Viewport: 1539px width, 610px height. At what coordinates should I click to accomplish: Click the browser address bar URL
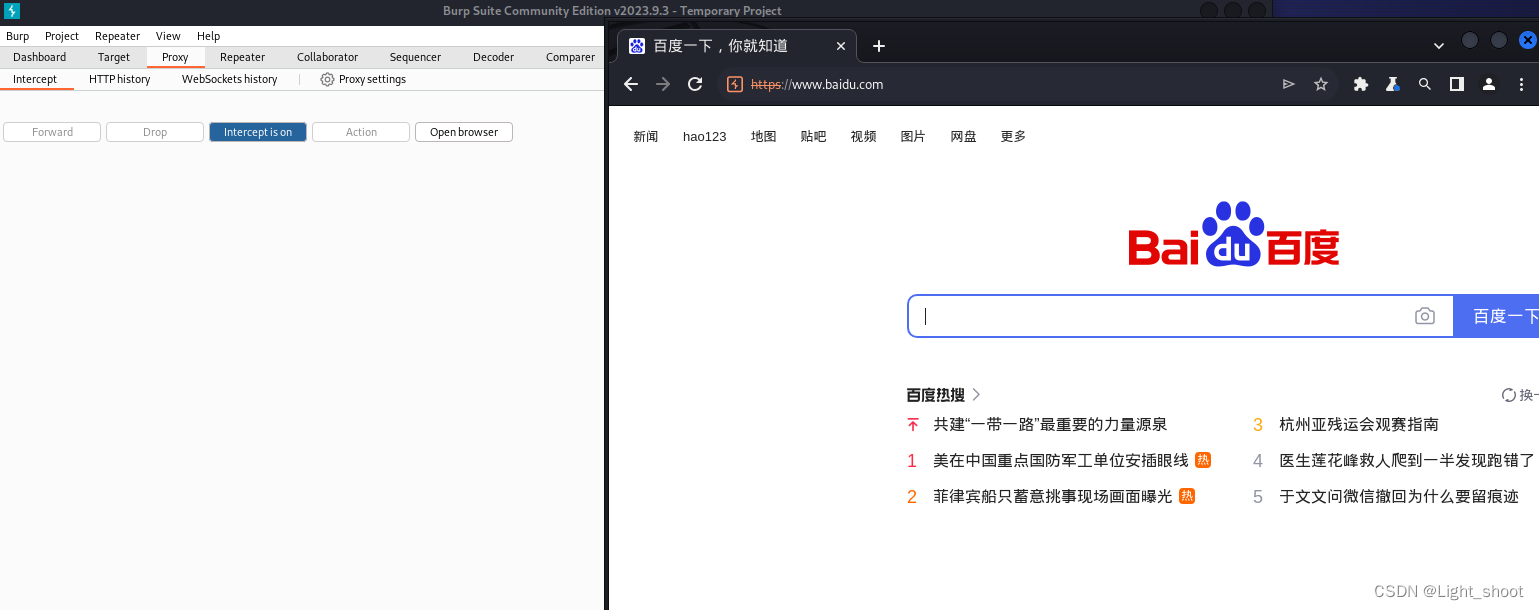tap(817, 84)
